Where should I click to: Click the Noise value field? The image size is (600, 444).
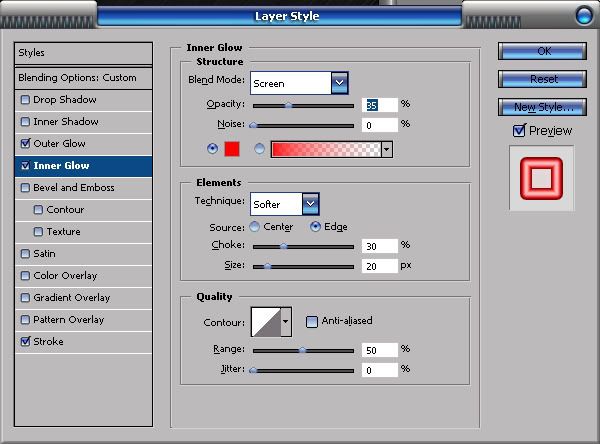[380, 125]
